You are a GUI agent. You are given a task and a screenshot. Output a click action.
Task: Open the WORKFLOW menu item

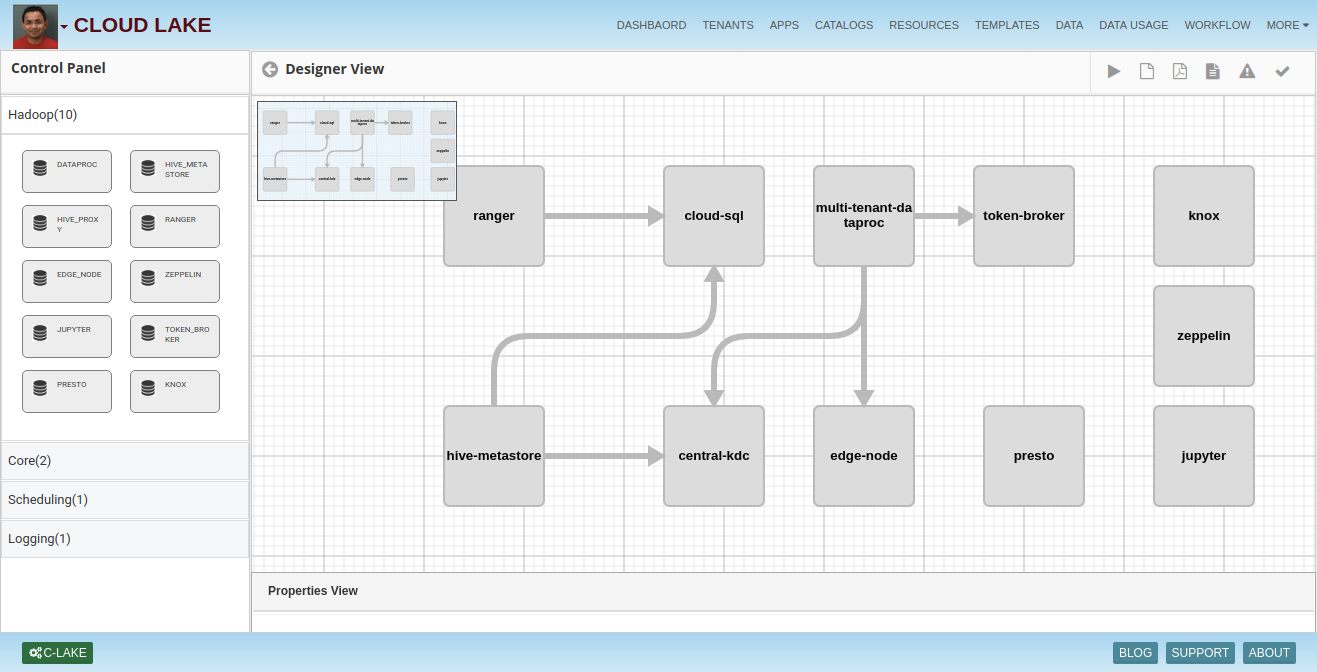point(1217,25)
